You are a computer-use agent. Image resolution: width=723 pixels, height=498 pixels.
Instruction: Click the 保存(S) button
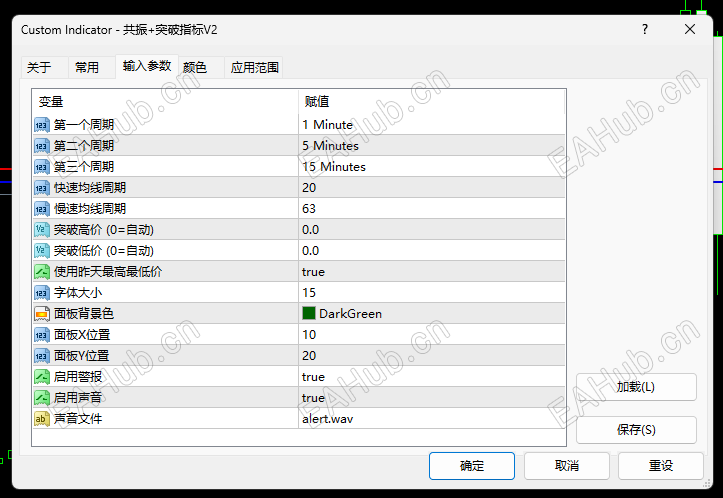click(x=636, y=430)
